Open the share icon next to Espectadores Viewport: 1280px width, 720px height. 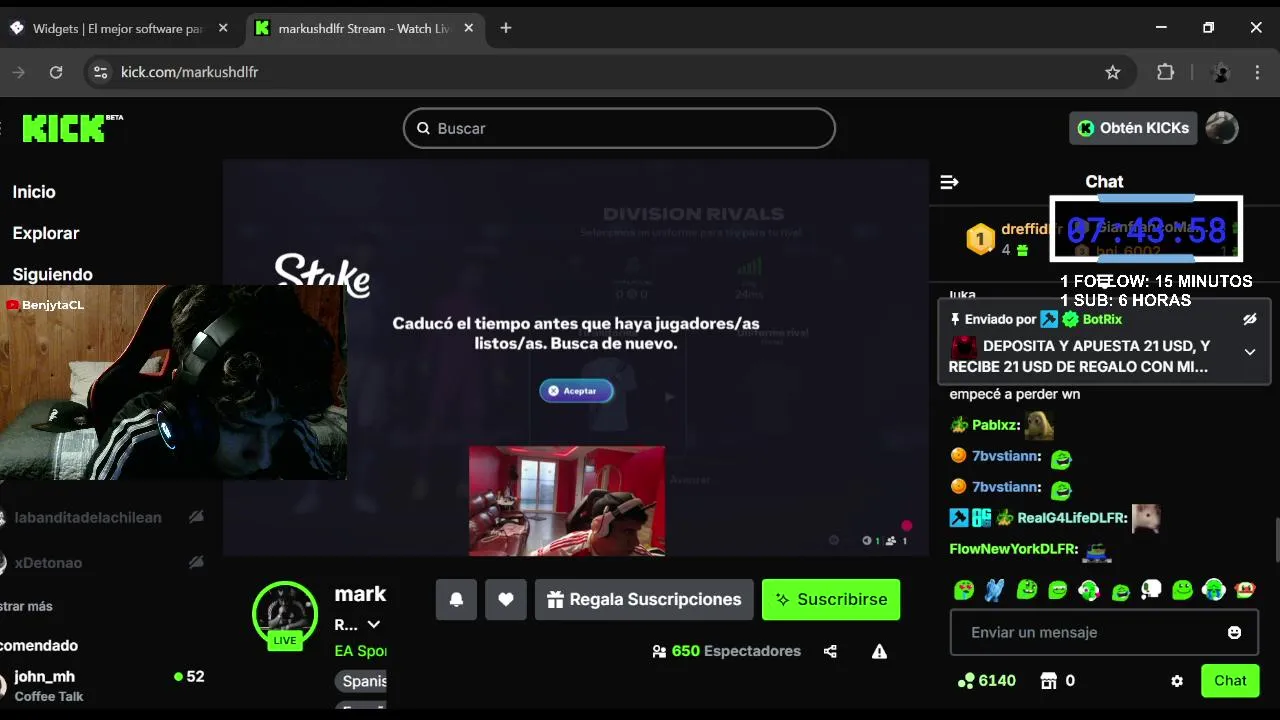point(830,651)
